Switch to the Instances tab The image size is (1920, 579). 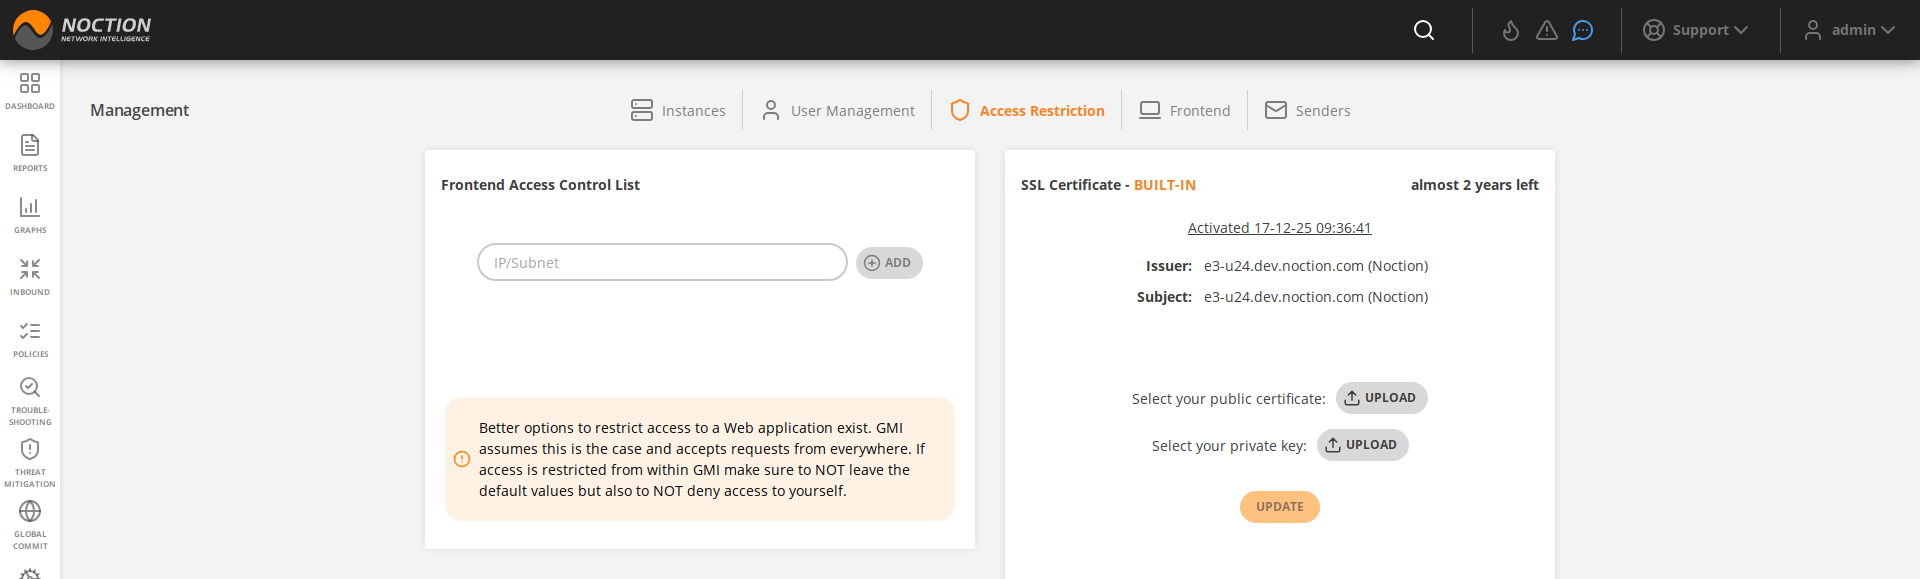coord(678,110)
